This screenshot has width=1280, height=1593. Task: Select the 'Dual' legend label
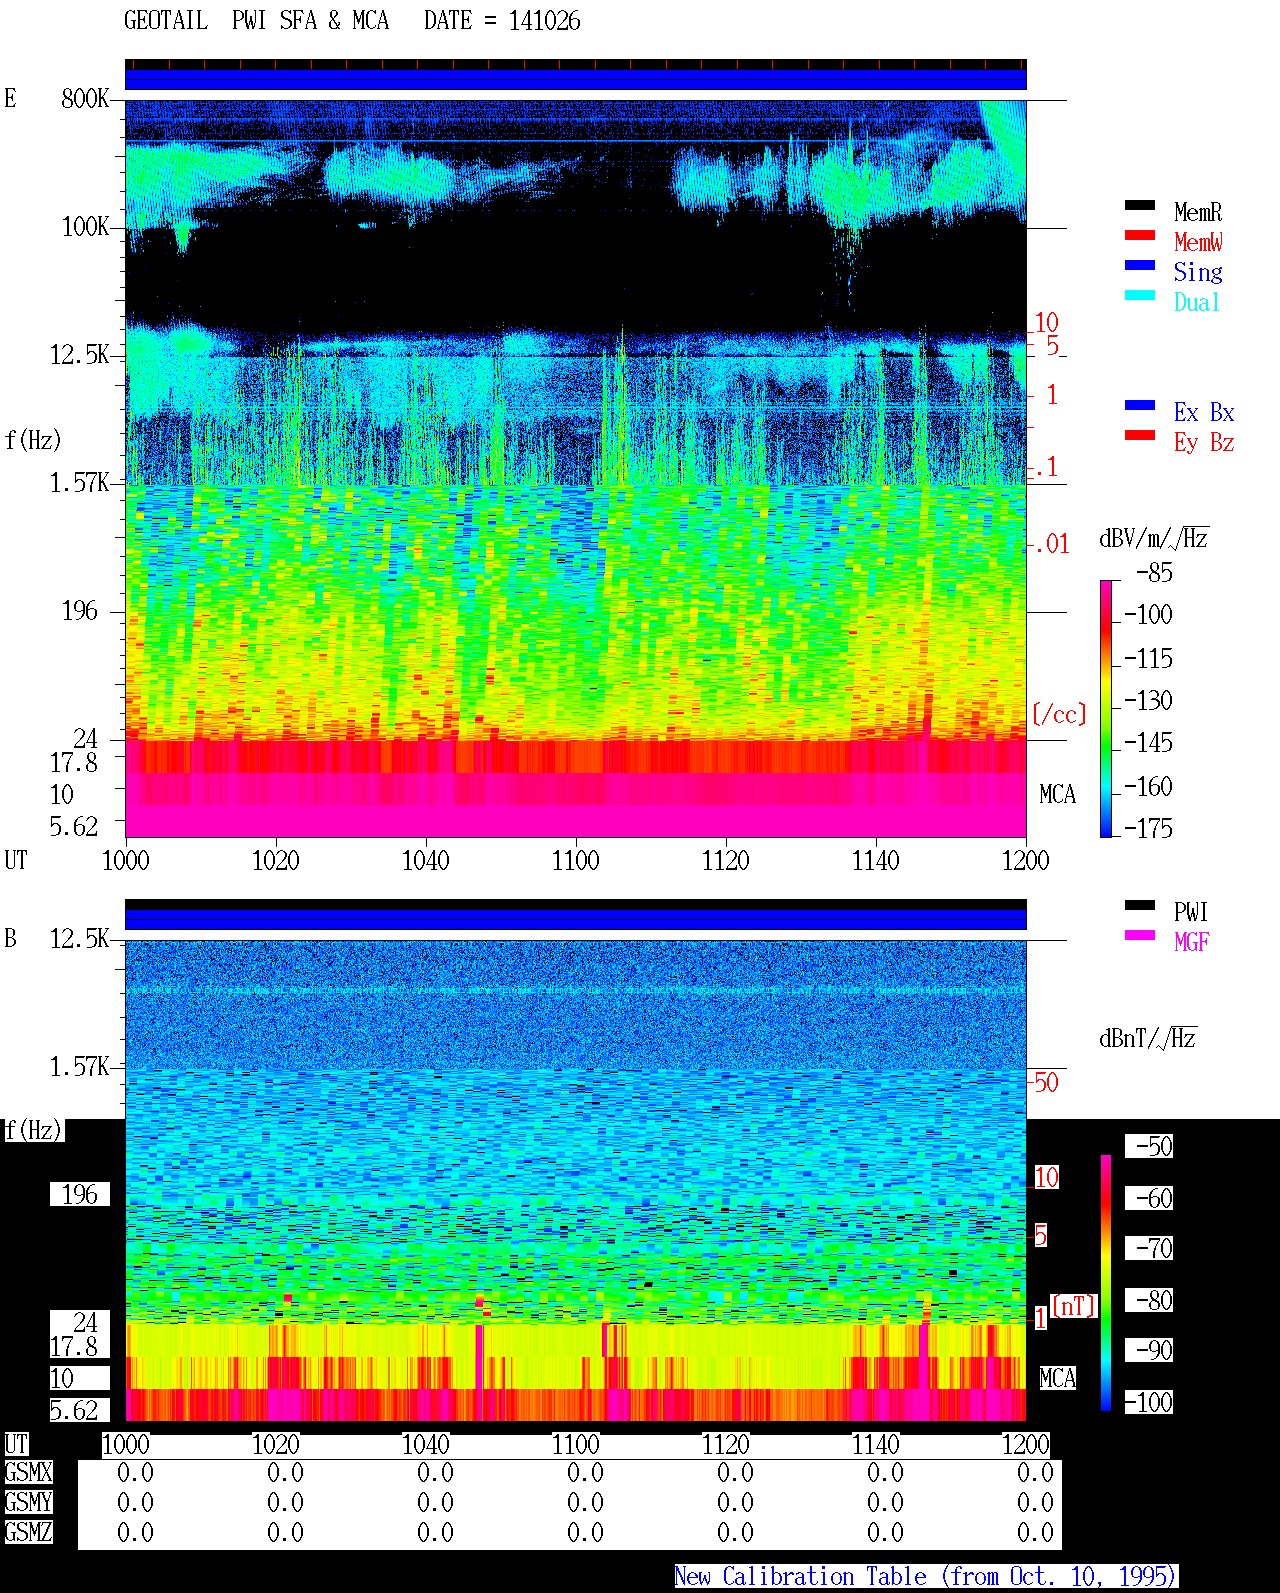click(1198, 302)
